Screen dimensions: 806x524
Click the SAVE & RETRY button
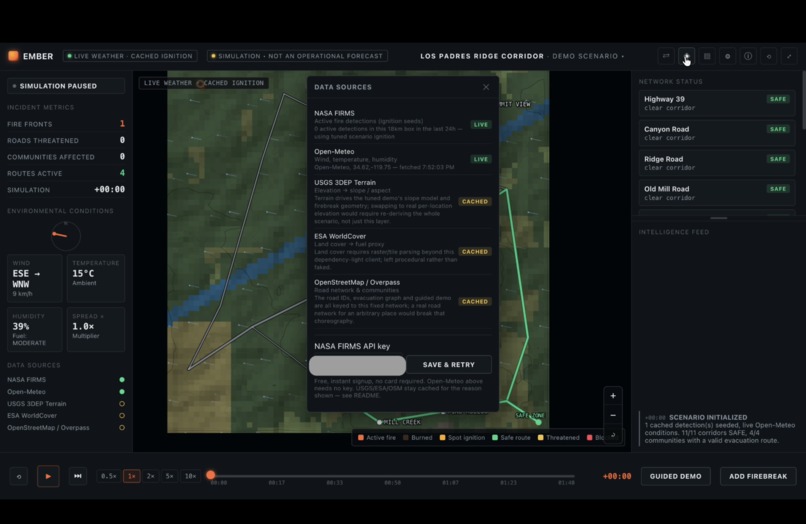[449, 365]
